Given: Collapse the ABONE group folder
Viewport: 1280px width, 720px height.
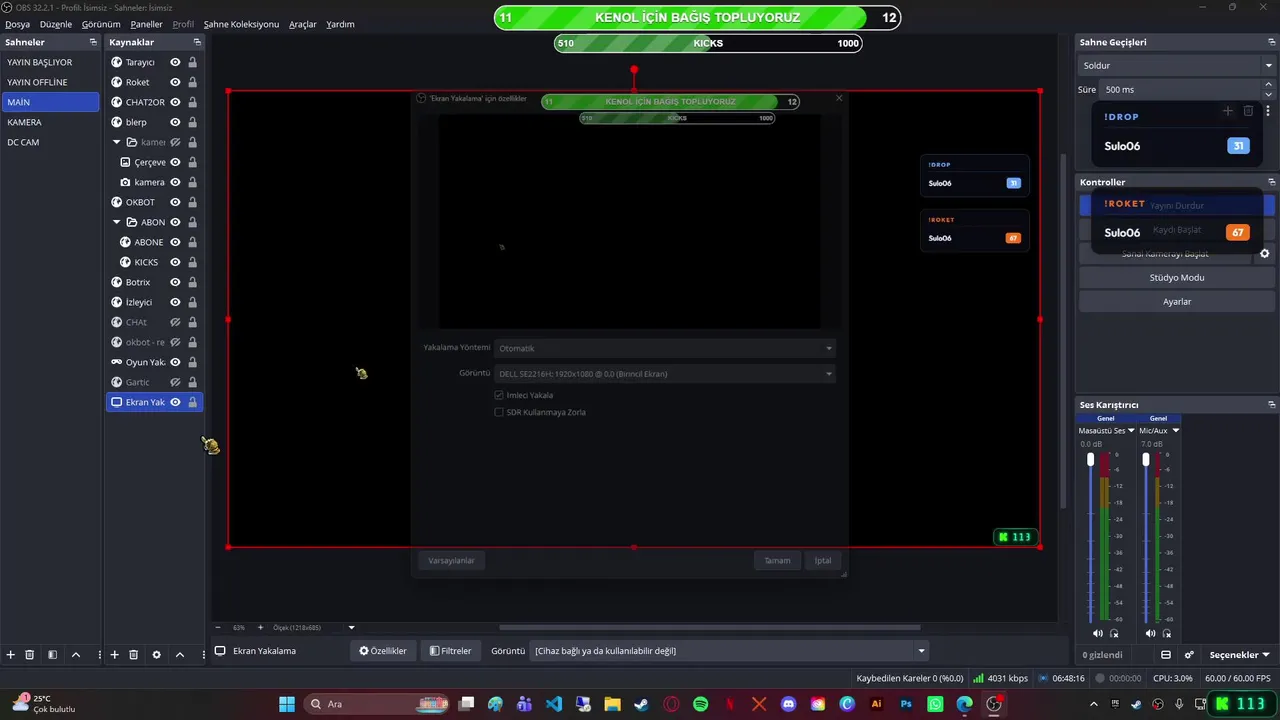Looking at the screenshot, I should pos(116,222).
